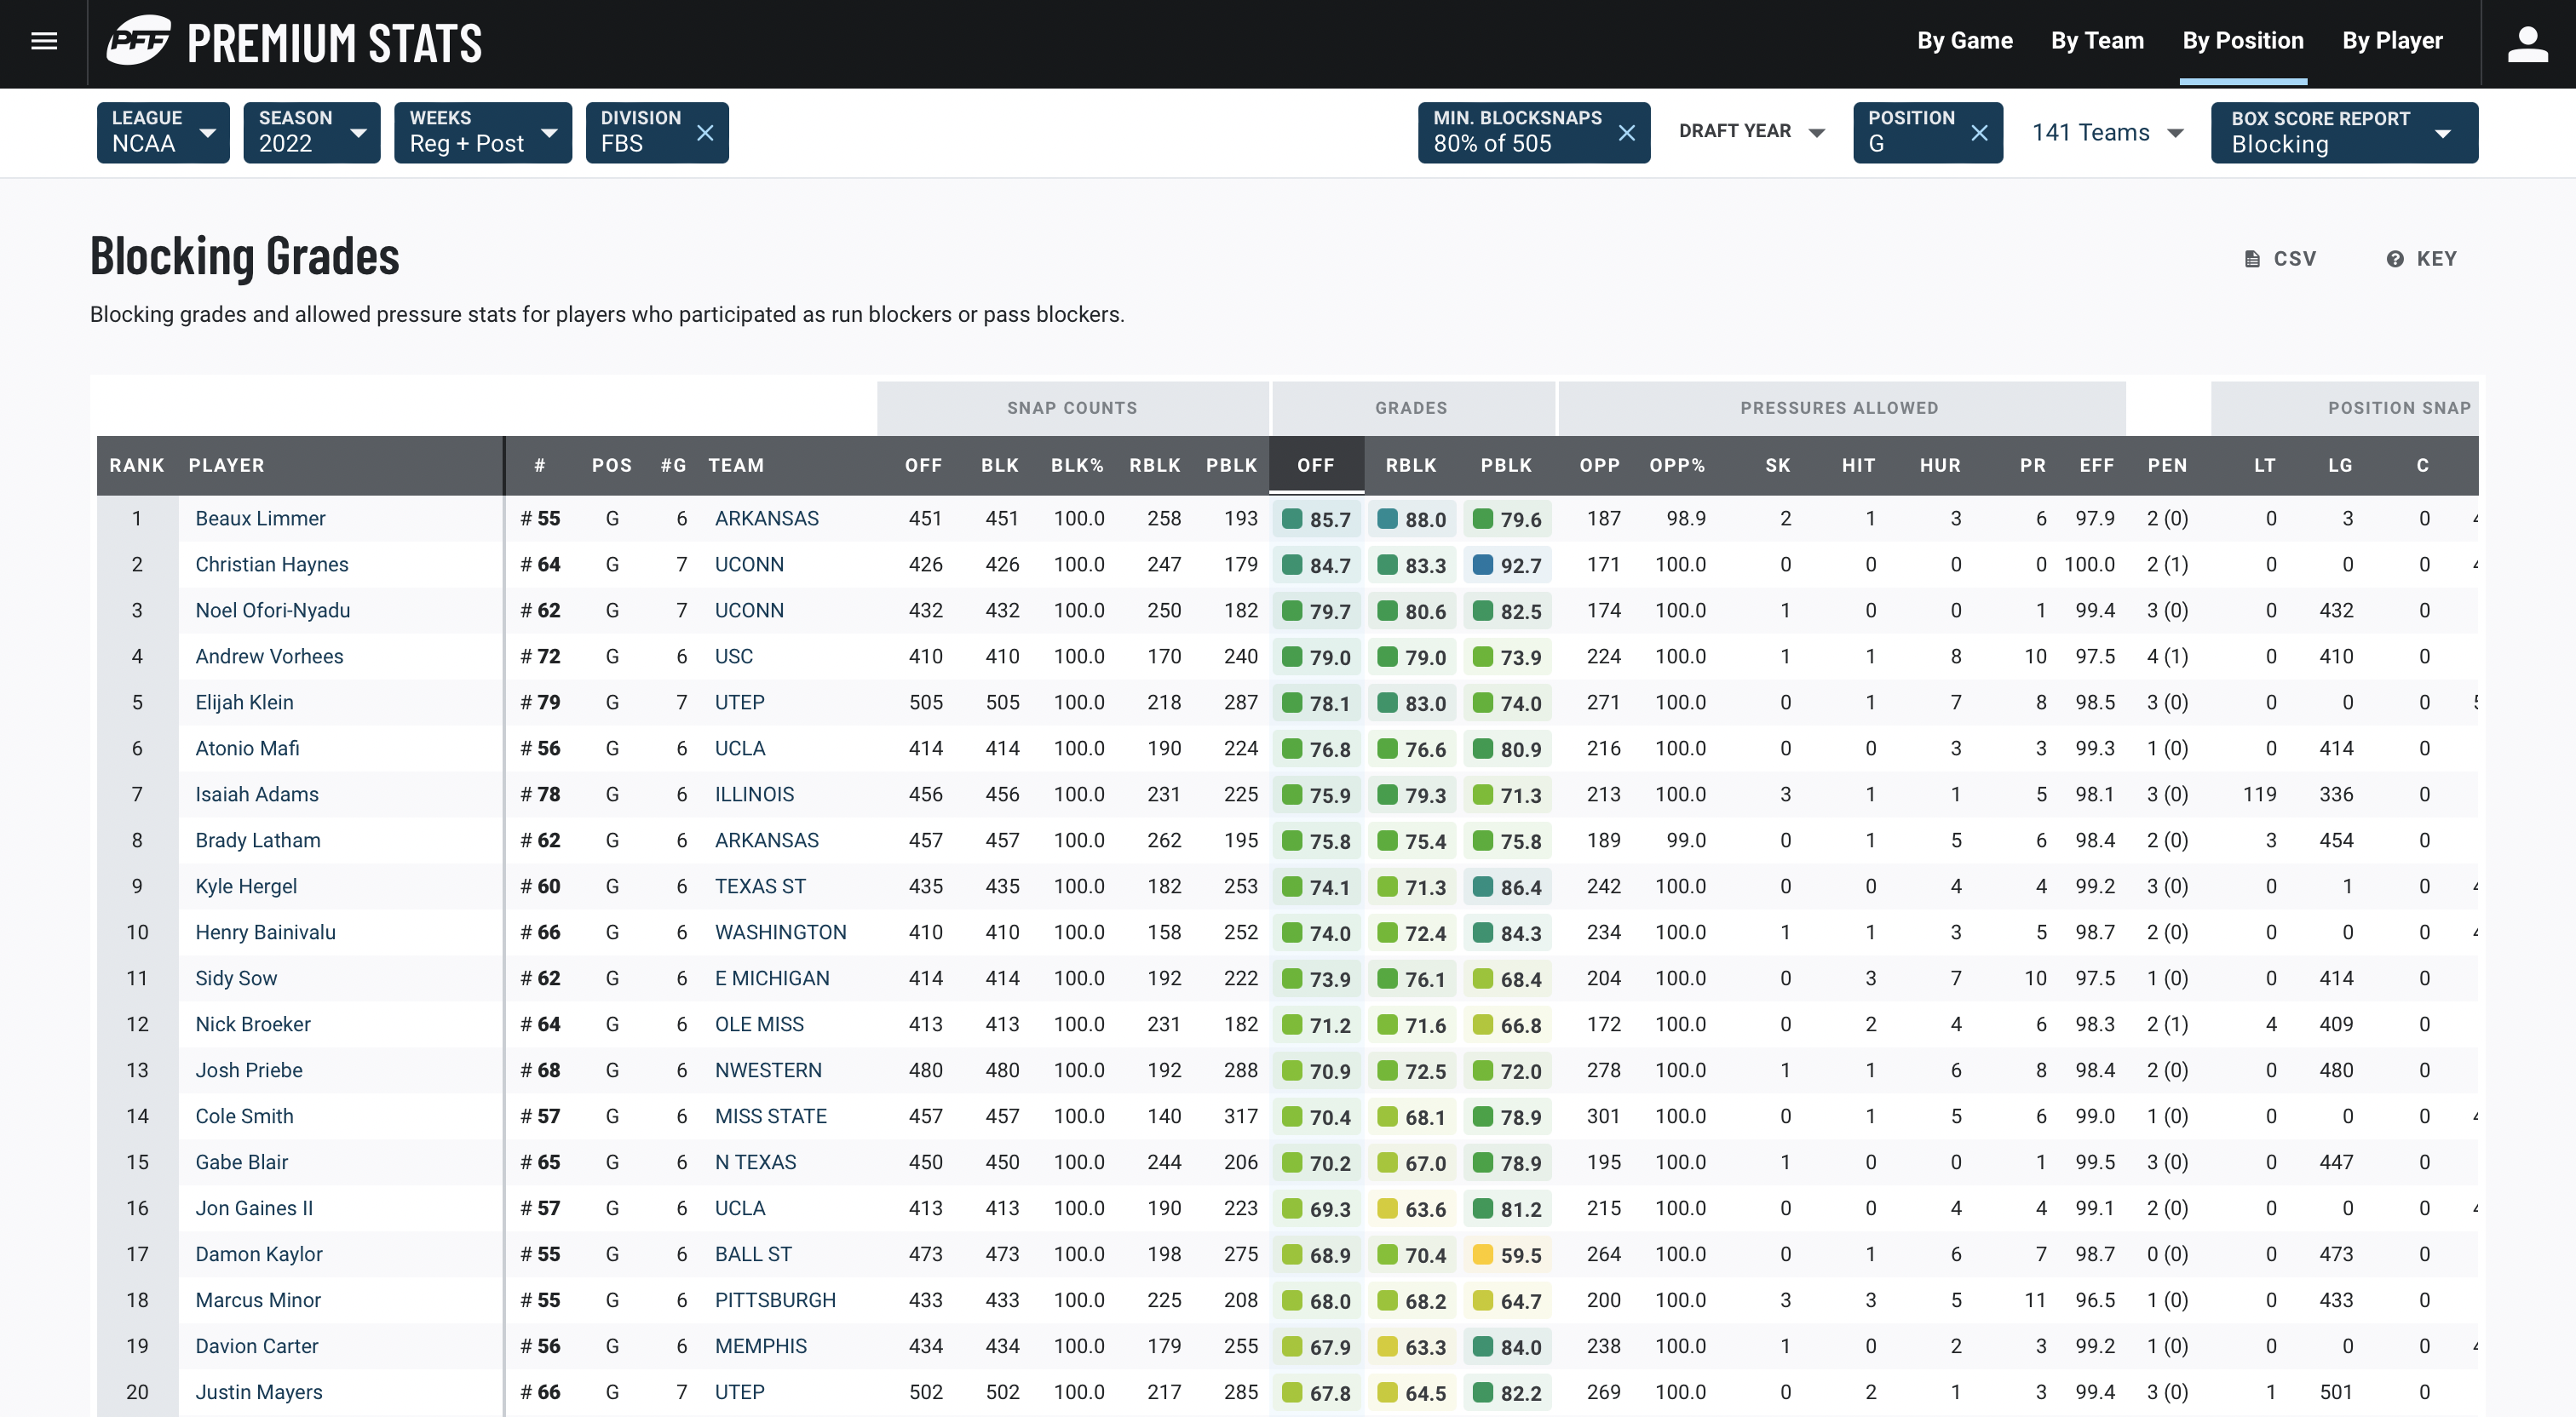Screen dimensions: 2576x1417
Task: Click the MEMPHIS team link
Action: [760, 1346]
